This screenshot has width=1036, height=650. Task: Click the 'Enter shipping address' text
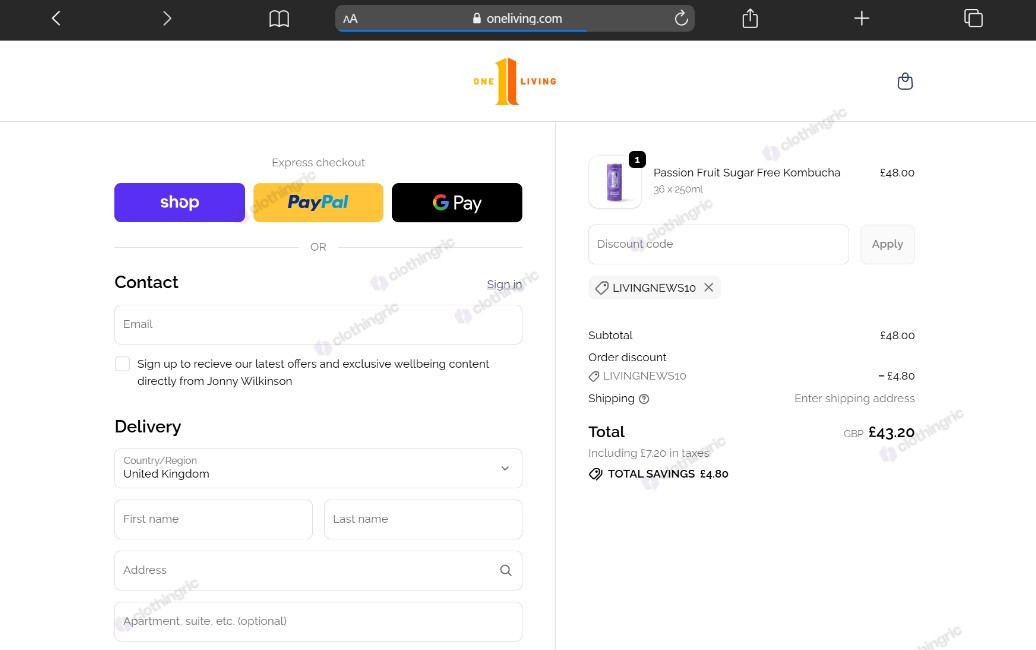click(854, 398)
